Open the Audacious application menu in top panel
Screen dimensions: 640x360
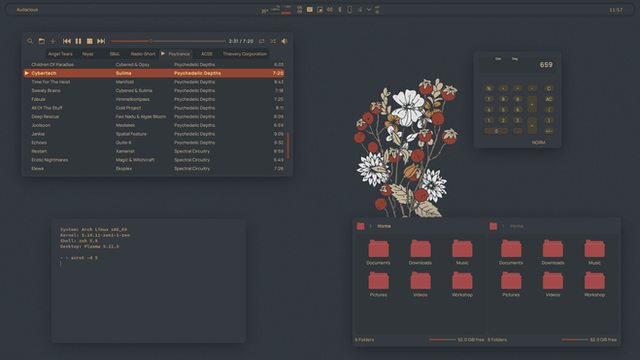(x=27, y=10)
